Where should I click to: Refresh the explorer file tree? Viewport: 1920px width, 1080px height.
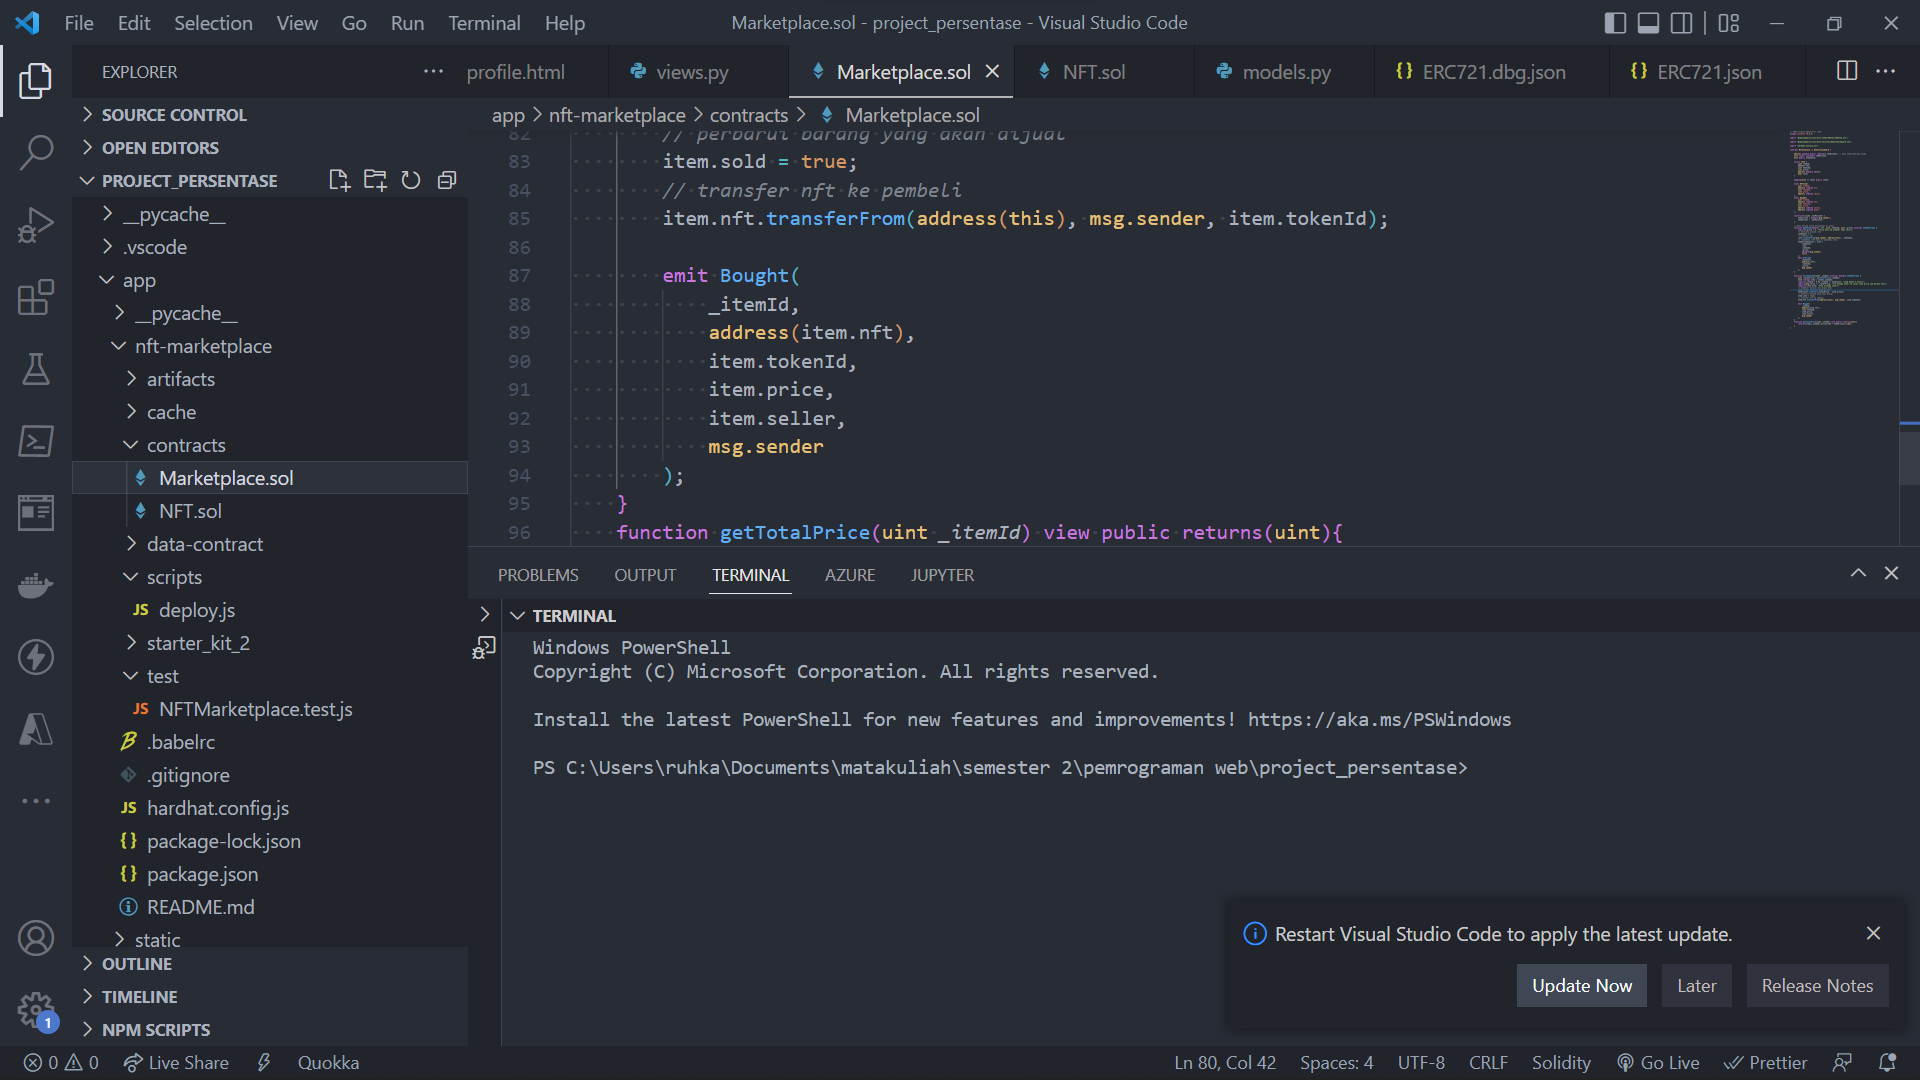click(x=411, y=180)
